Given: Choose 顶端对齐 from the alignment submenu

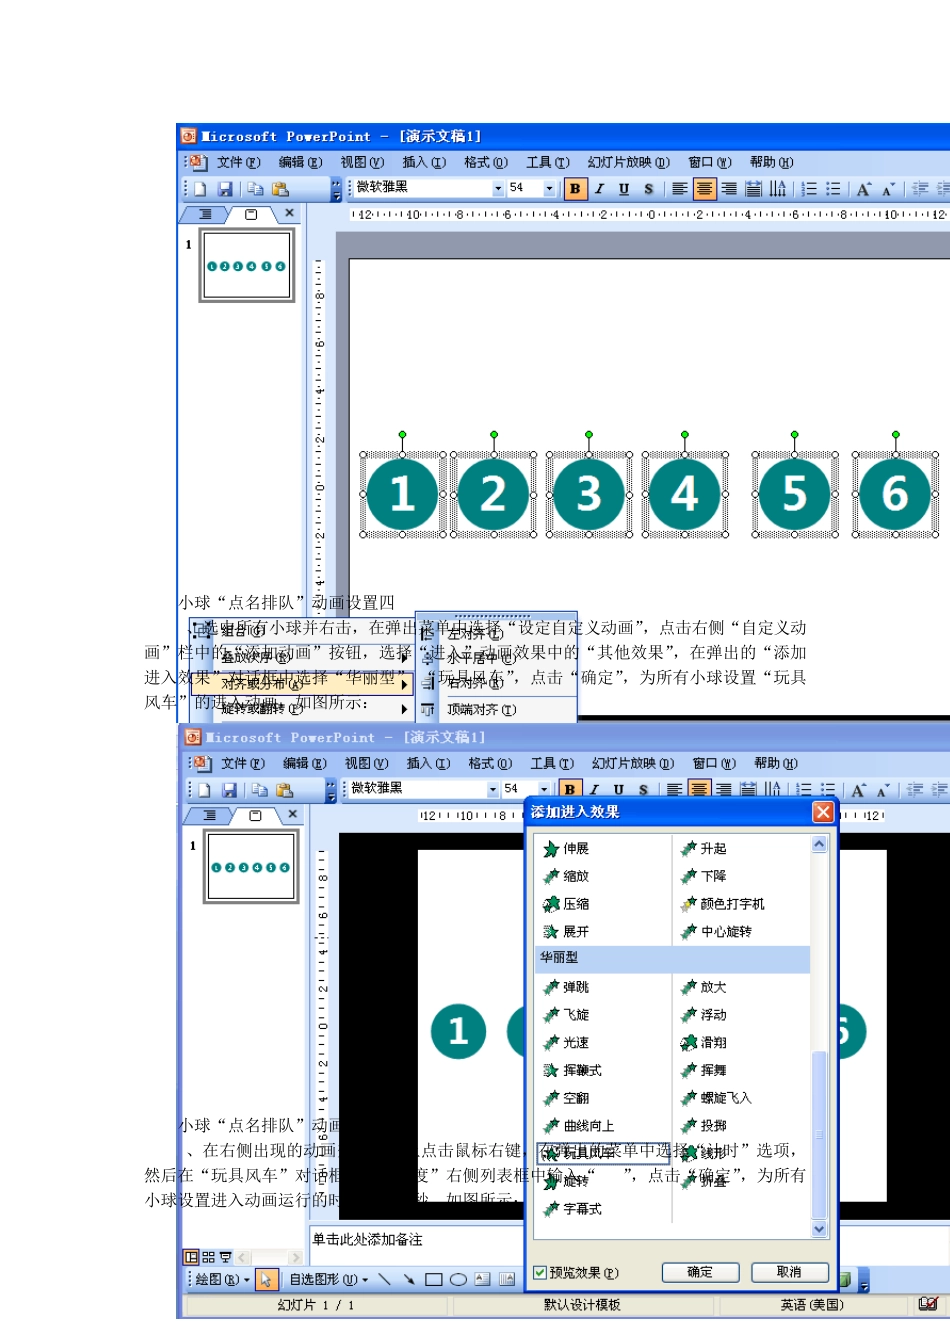Looking at the screenshot, I should click(x=481, y=710).
